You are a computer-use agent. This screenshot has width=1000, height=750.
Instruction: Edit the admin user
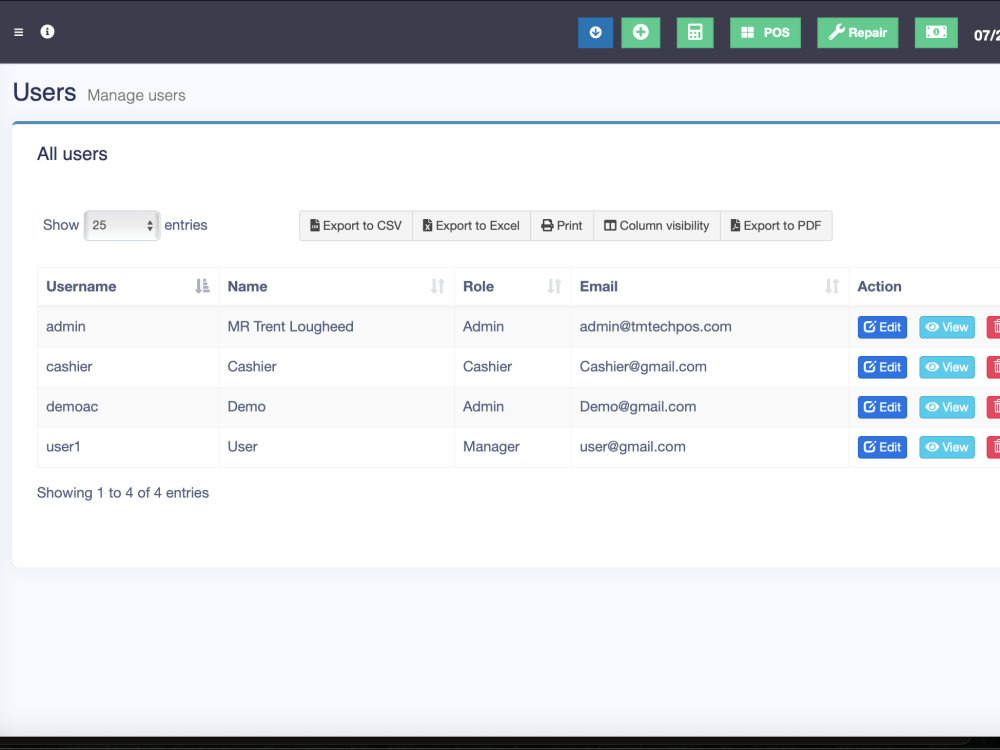pos(882,327)
